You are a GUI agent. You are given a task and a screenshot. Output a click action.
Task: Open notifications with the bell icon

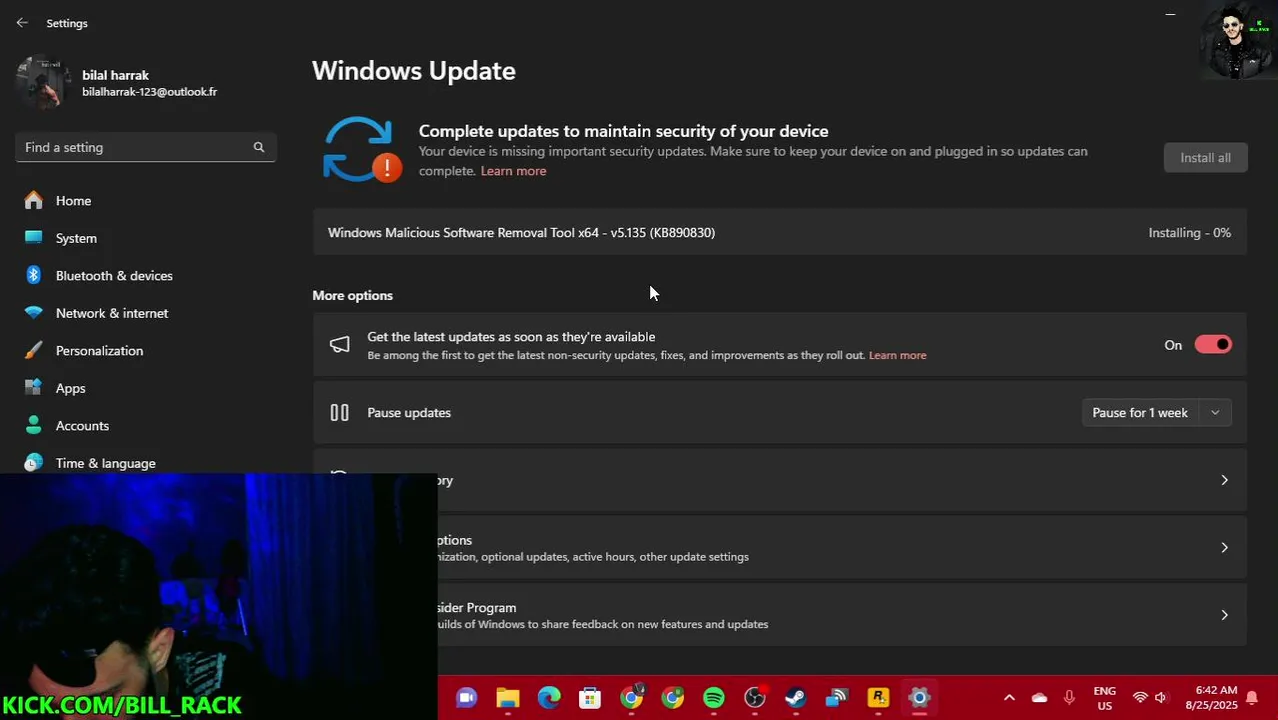pyautogui.click(x=1252, y=698)
